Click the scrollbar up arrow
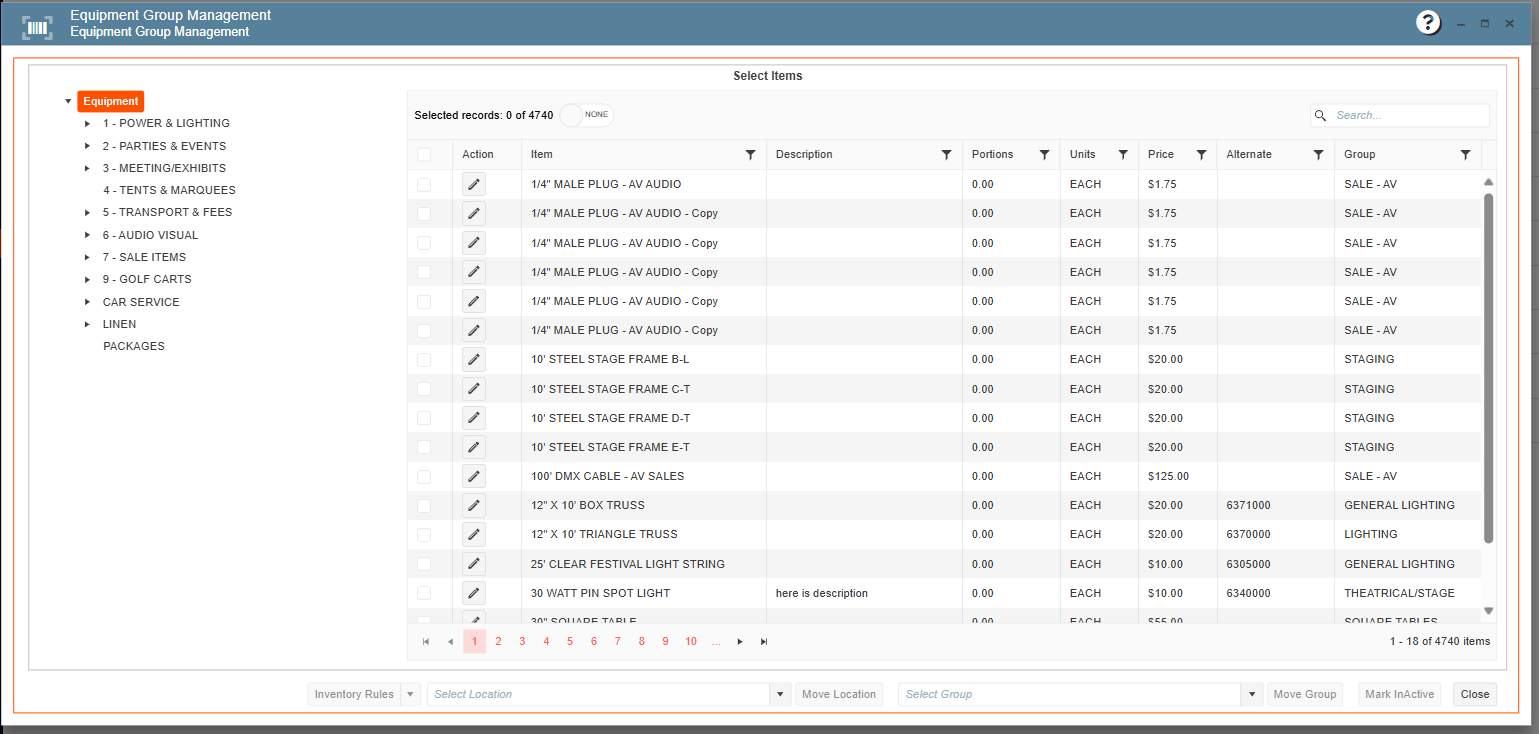The height and width of the screenshot is (734, 1539). click(x=1488, y=182)
